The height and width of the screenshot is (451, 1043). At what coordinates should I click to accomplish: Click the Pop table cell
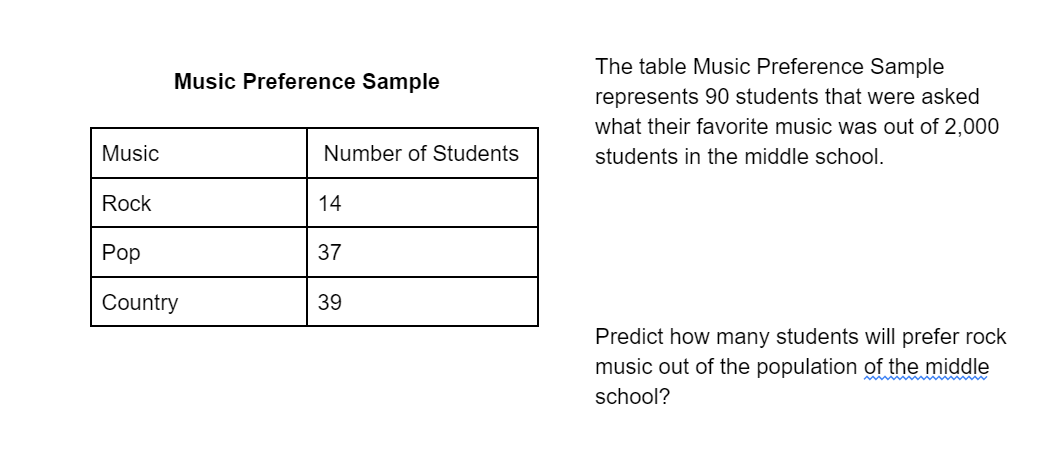point(199,252)
